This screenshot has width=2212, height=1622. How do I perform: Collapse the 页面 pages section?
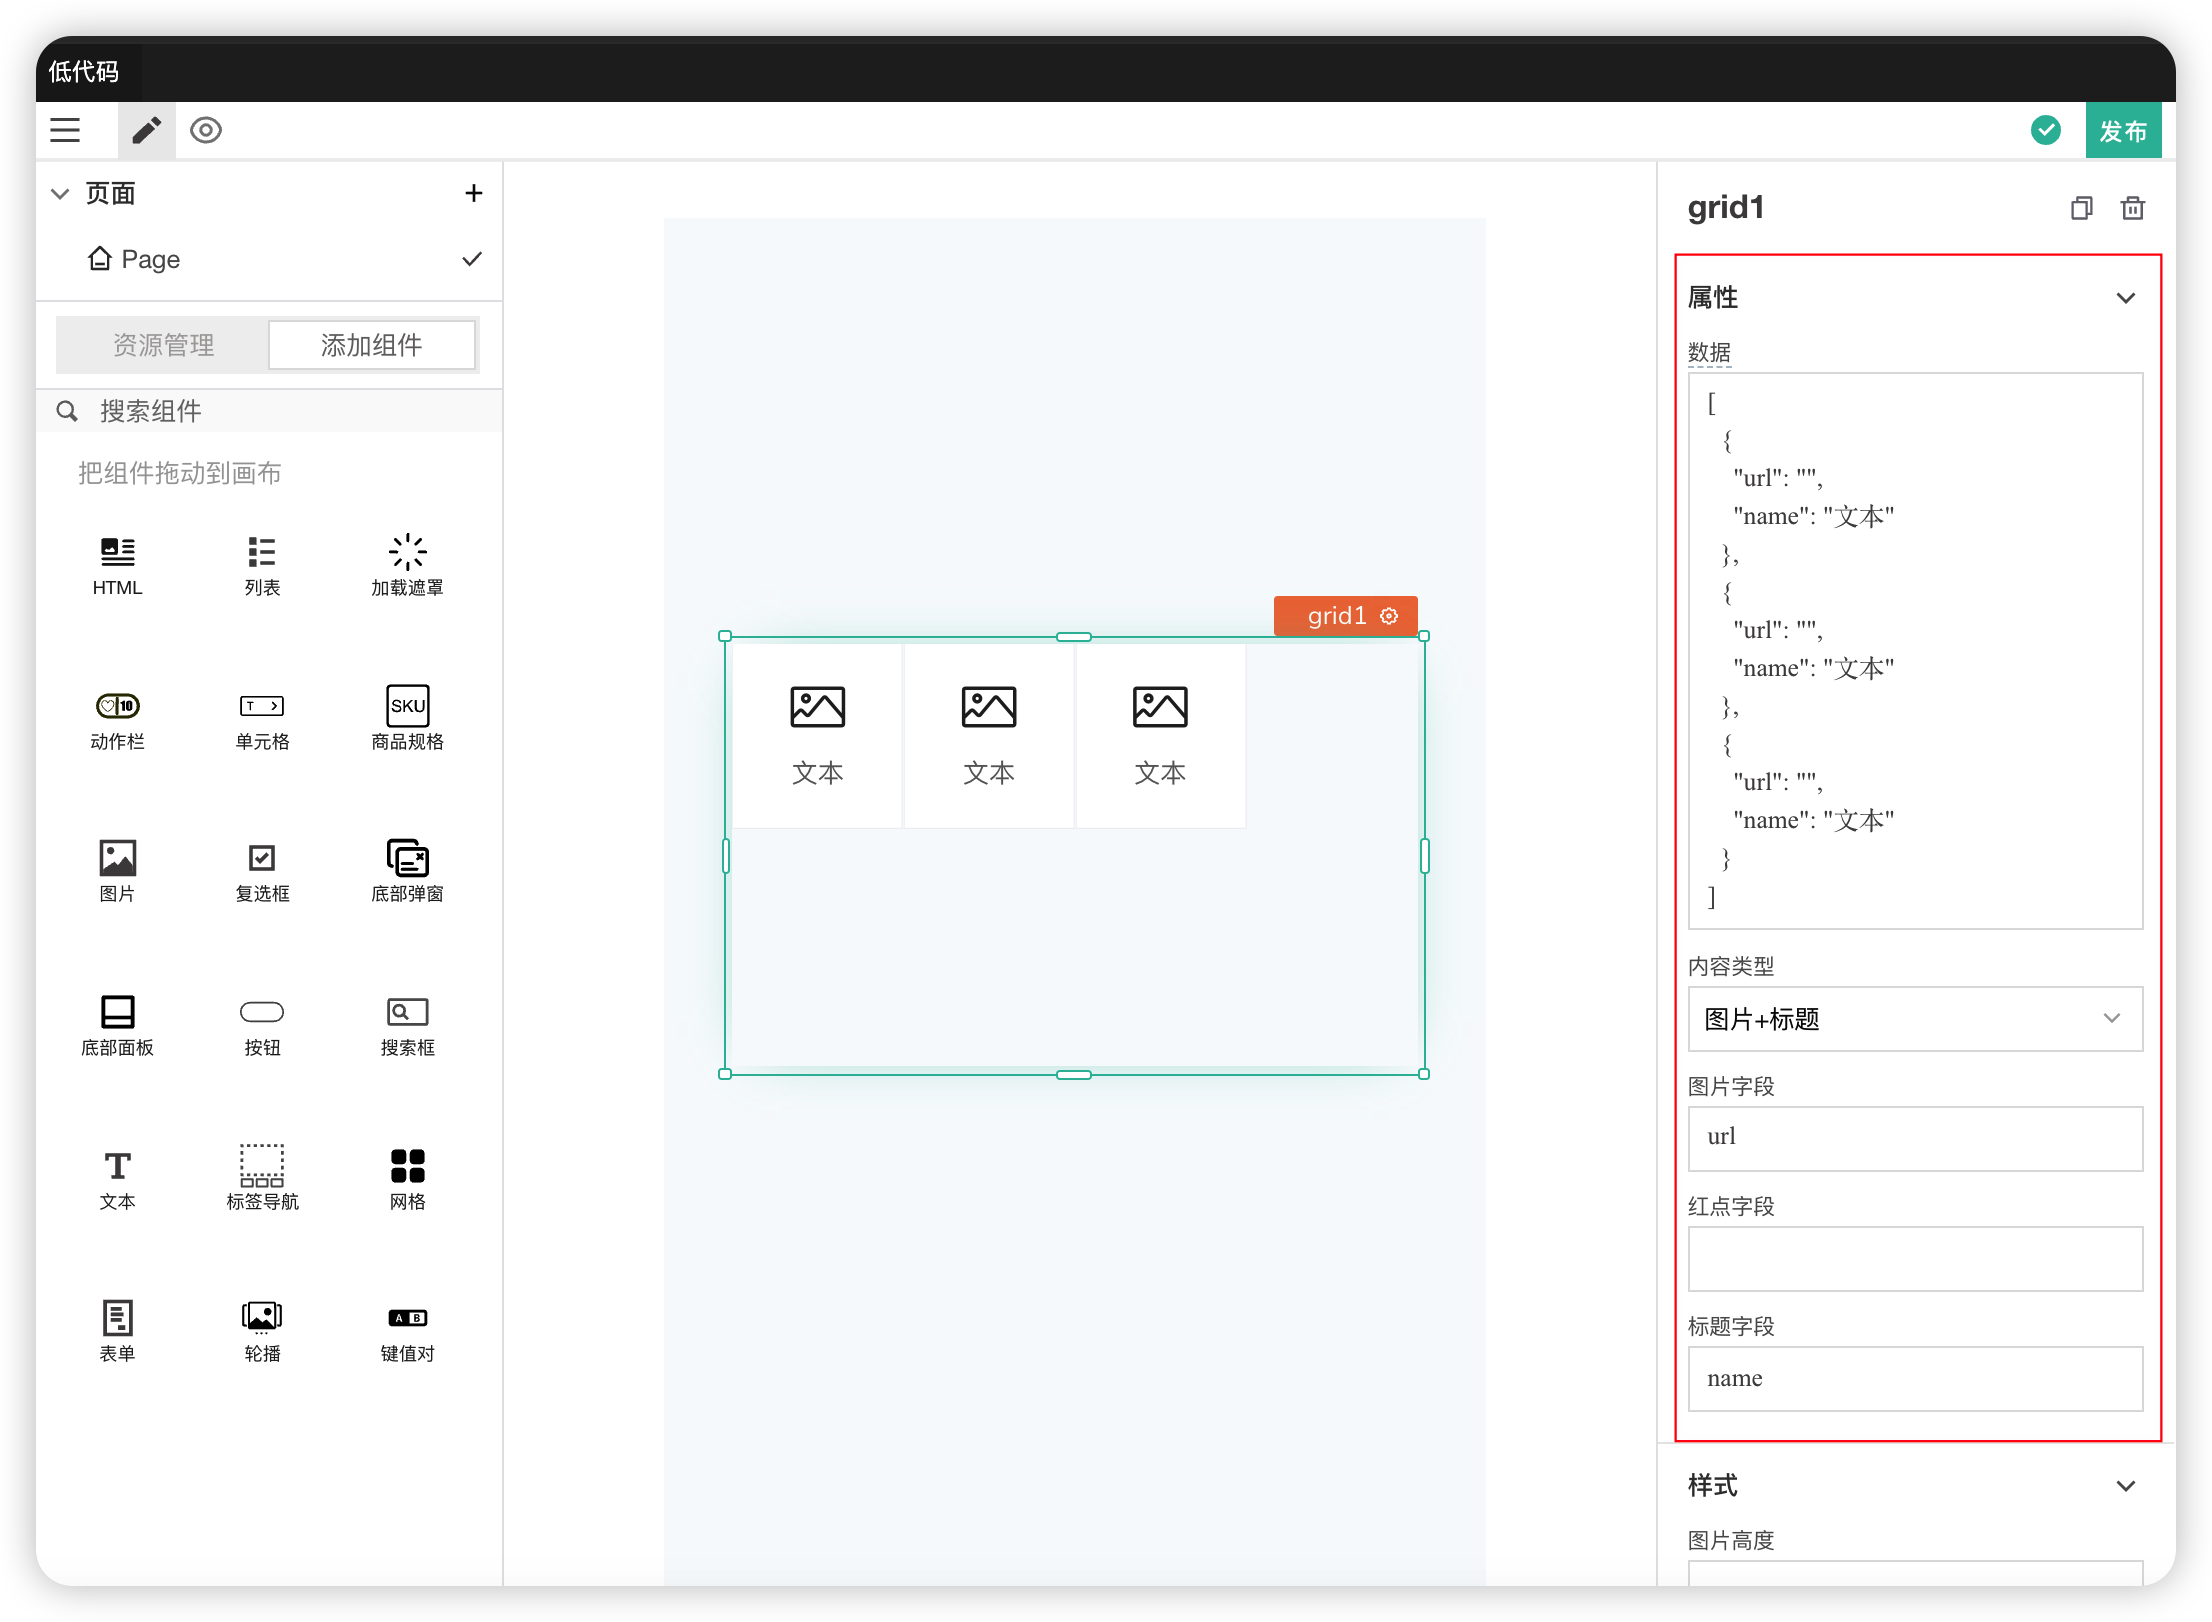(60, 193)
